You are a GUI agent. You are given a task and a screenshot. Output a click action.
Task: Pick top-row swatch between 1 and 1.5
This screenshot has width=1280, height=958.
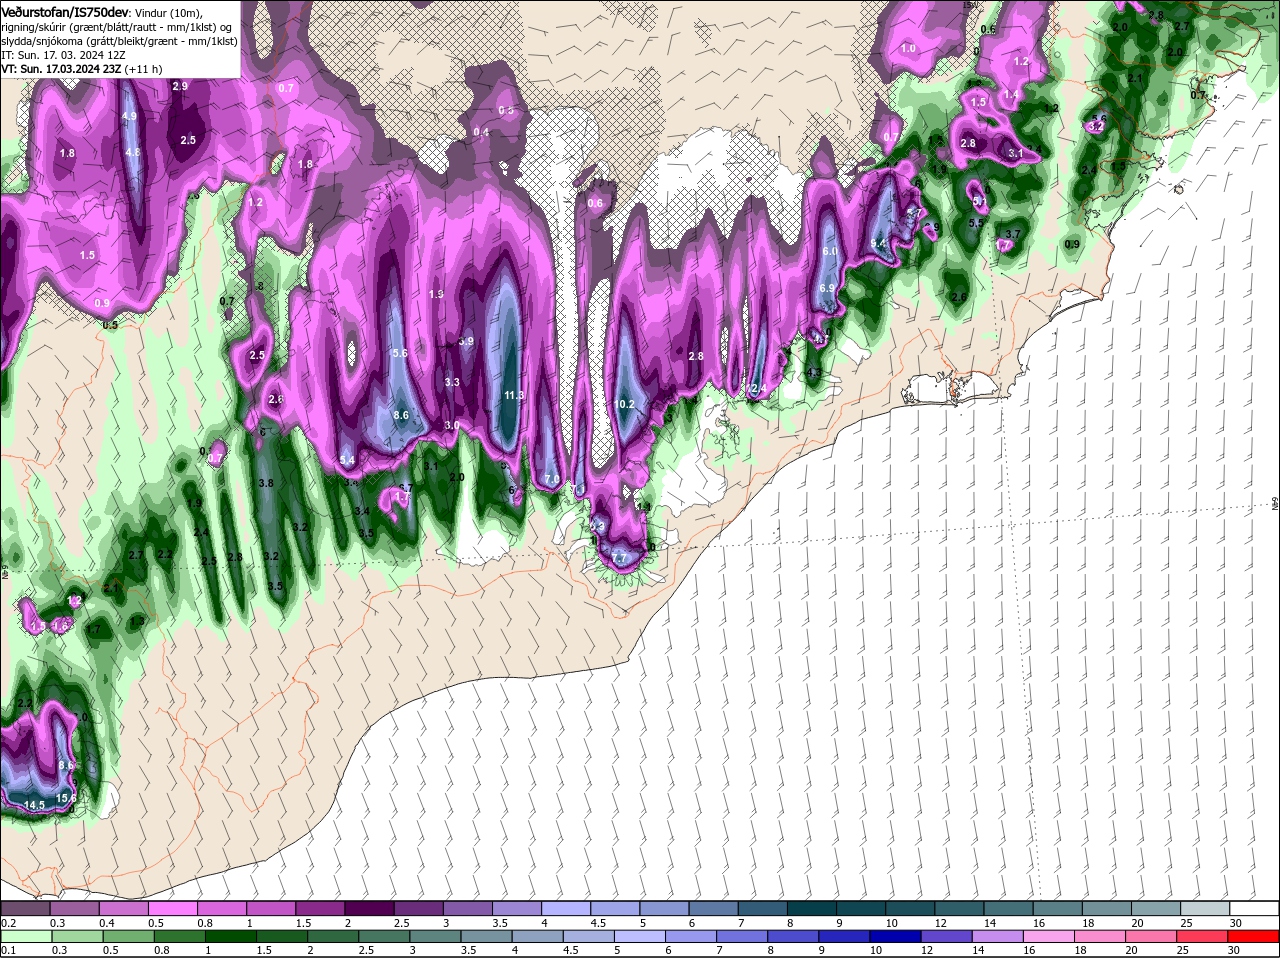pyautogui.click(x=271, y=908)
